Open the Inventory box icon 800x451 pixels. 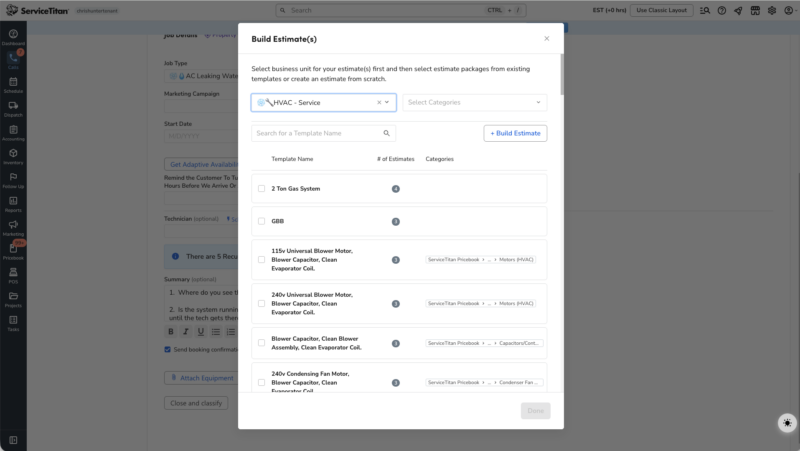(13, 153)
